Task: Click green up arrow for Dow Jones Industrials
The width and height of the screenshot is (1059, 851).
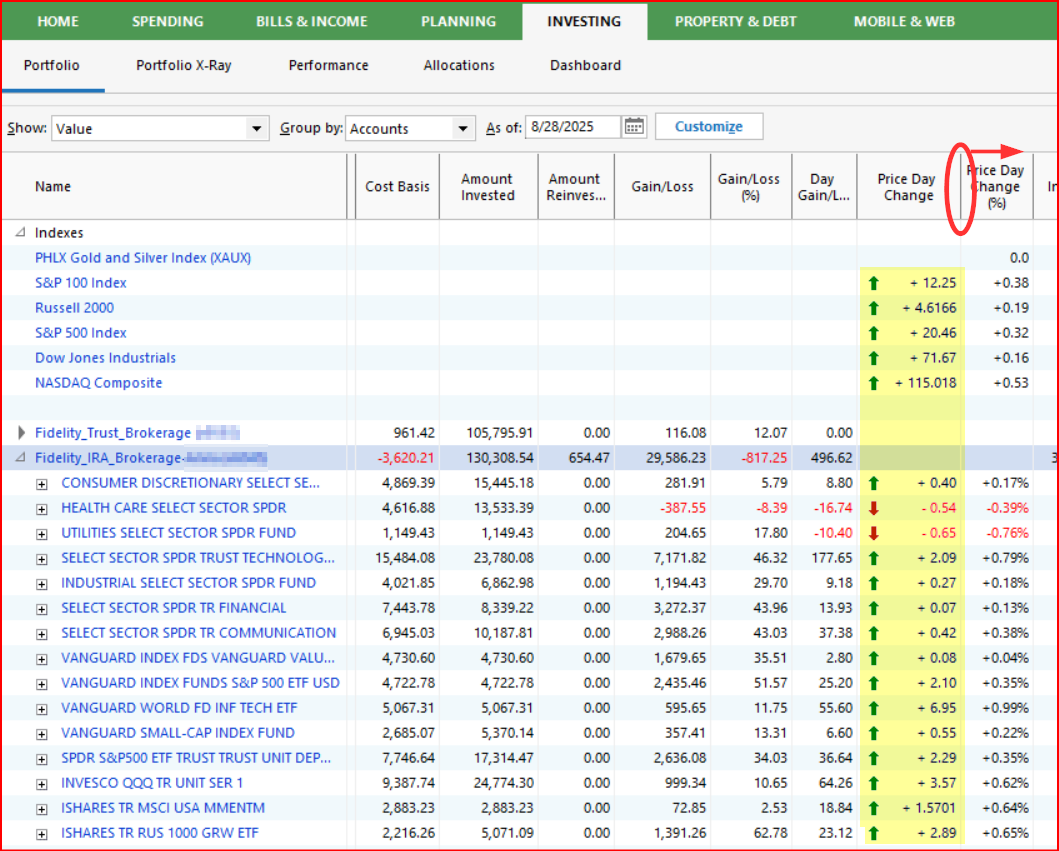Action: click(x=874, y=358)
